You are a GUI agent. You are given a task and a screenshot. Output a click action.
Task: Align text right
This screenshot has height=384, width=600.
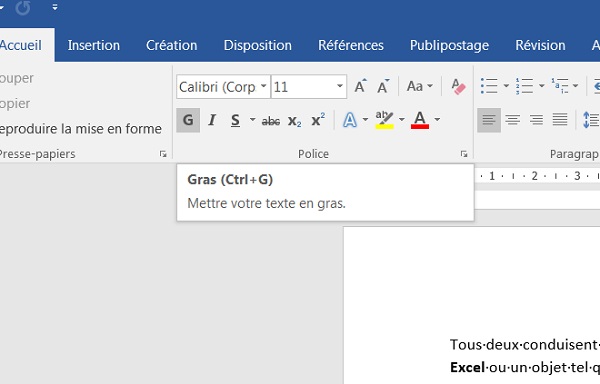tap(536, 120)
